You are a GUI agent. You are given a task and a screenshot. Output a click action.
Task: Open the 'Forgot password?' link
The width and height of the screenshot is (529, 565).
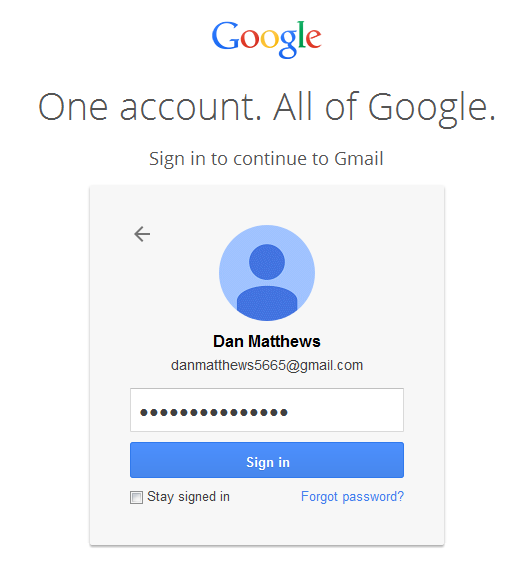352,497
